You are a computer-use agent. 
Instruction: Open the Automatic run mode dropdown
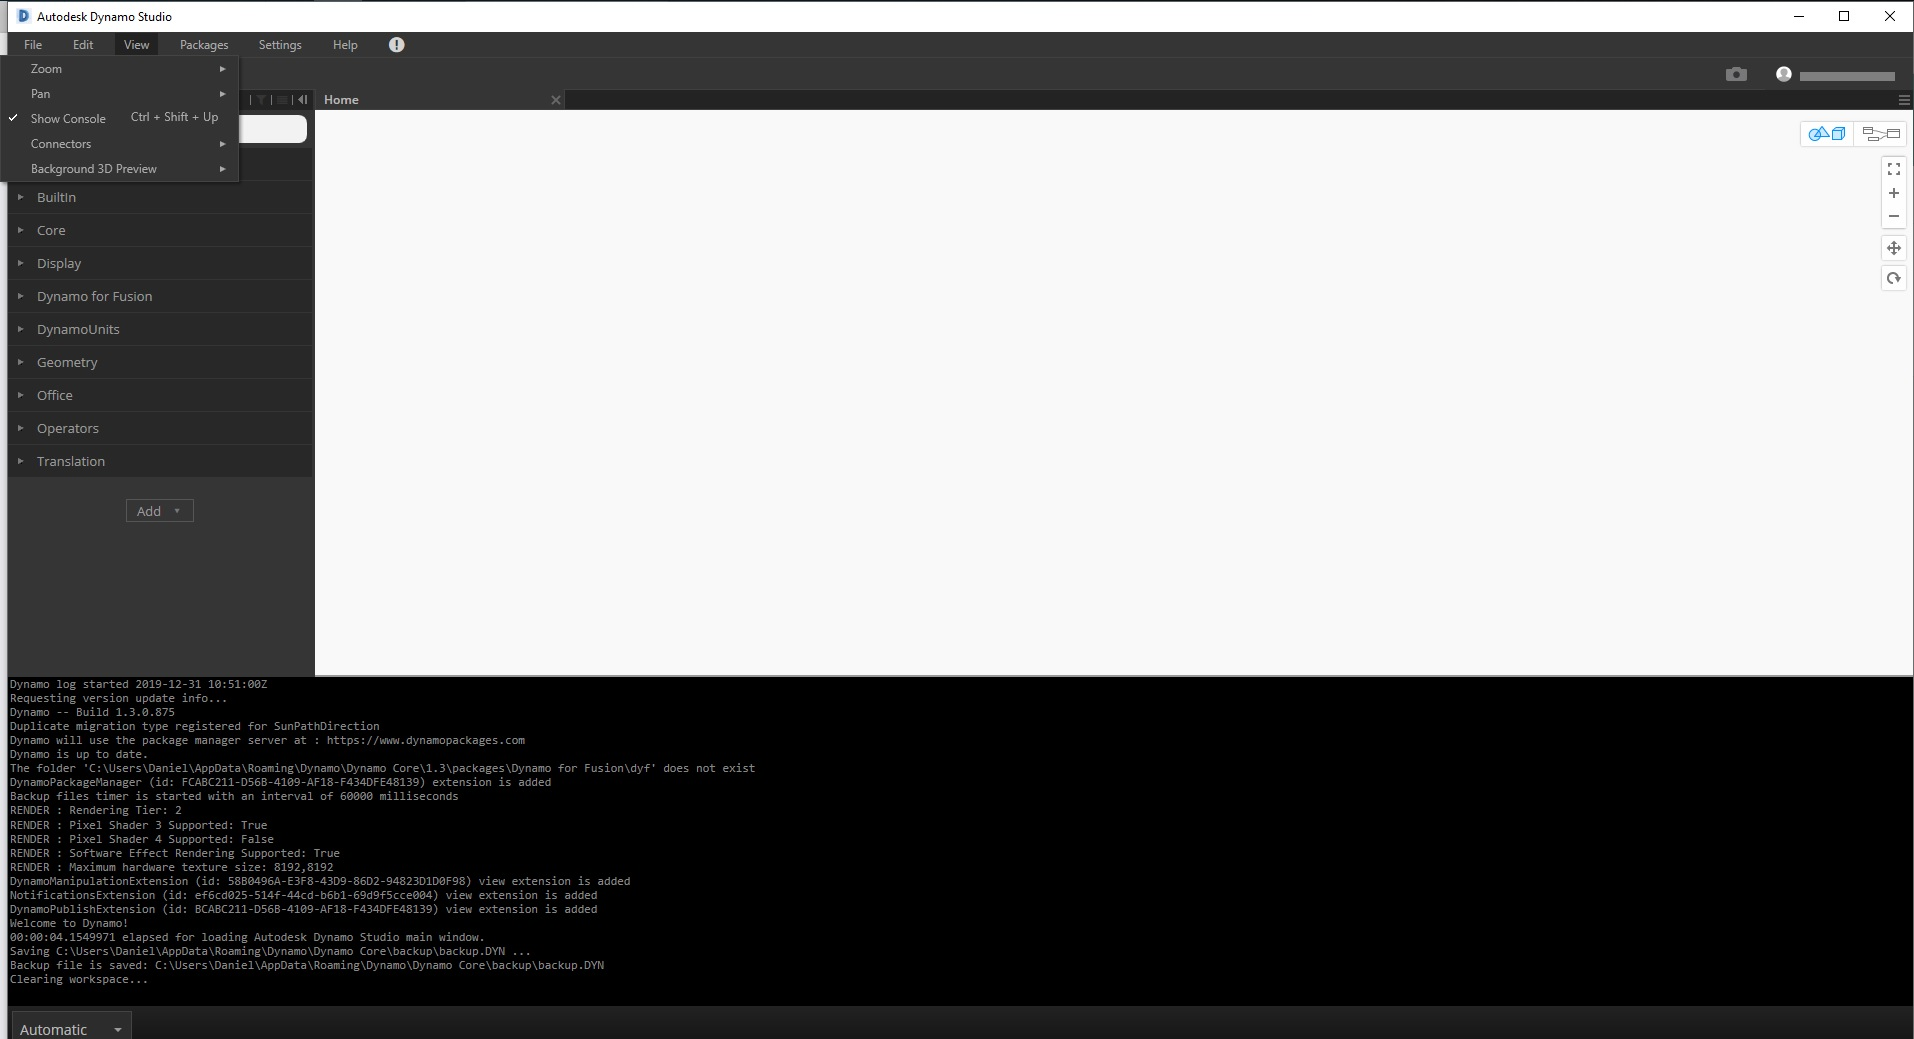click(x=71, y=1028)
